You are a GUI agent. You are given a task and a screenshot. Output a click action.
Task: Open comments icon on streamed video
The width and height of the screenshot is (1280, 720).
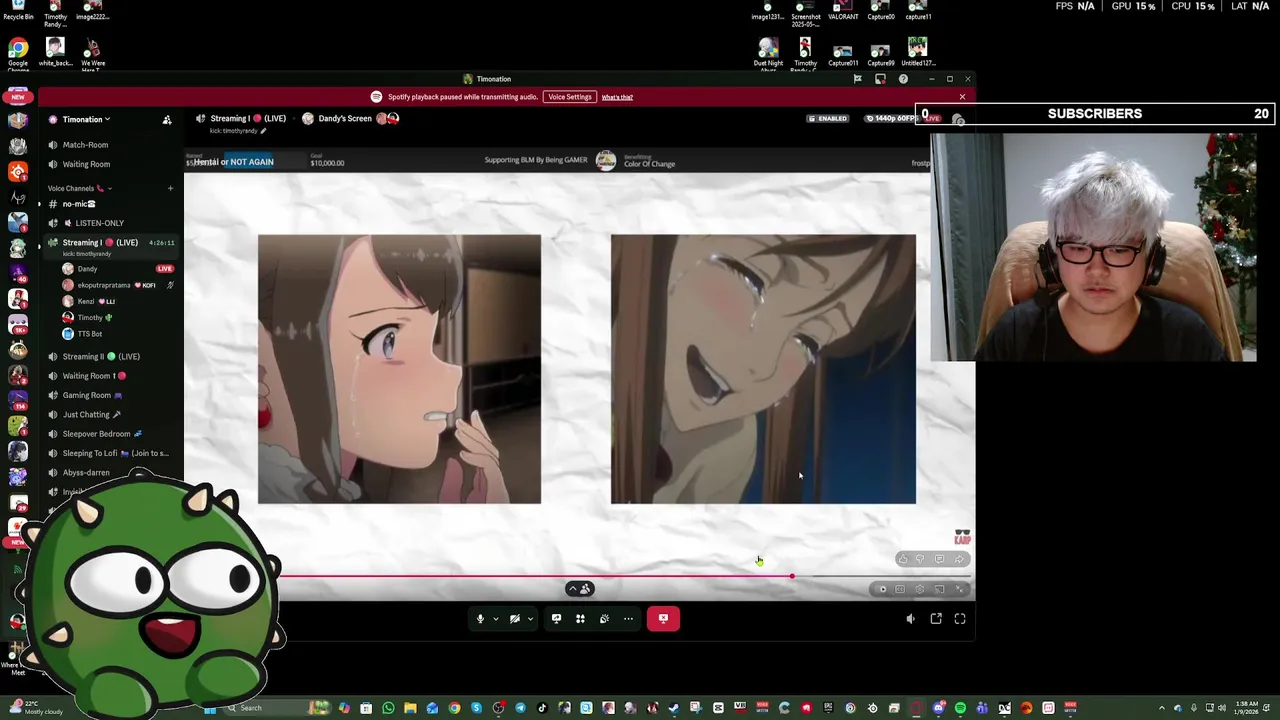click(939, 560)
